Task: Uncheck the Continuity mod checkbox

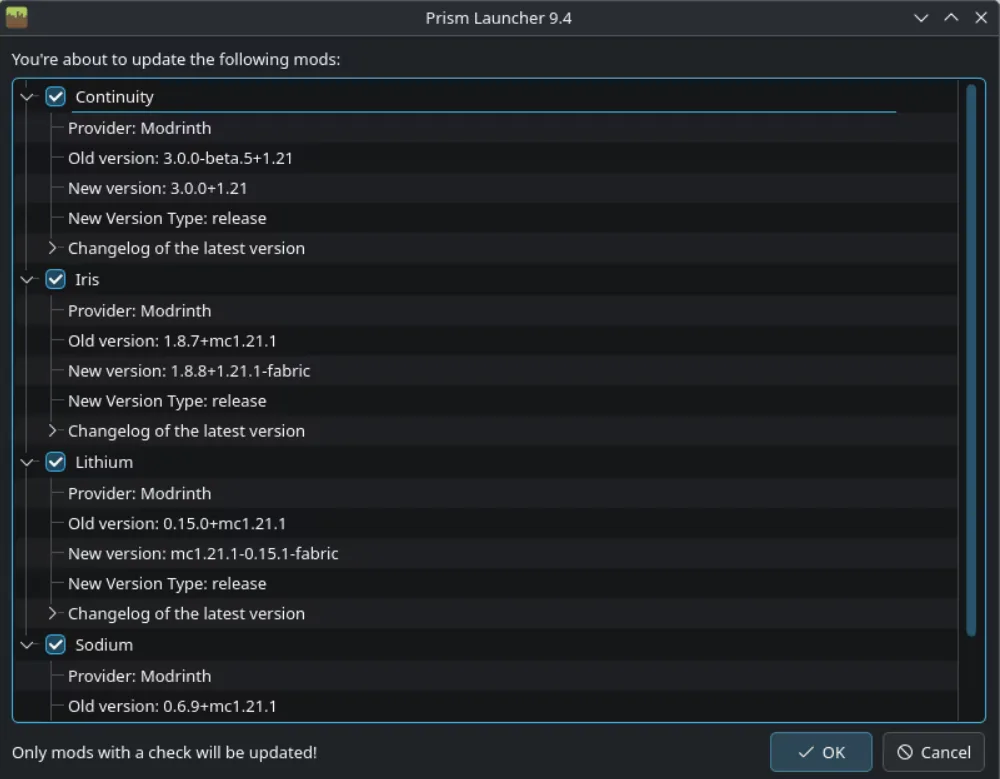Action: [x=55, y=97]
